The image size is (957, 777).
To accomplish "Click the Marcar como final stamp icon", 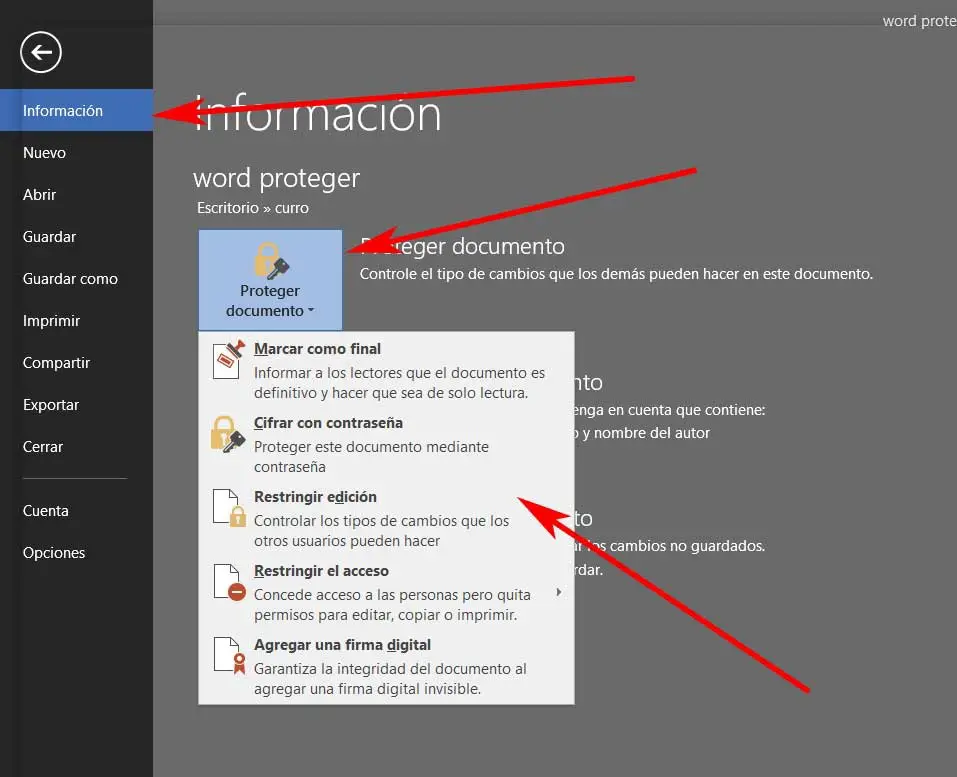I will 228,360.
